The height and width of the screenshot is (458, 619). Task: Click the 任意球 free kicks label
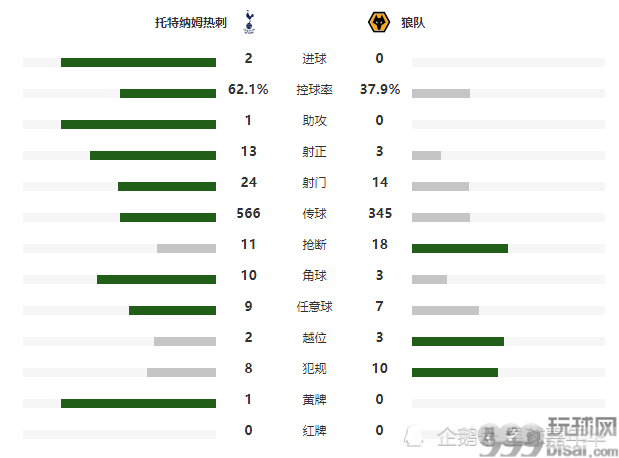click(x=315, y=306)
